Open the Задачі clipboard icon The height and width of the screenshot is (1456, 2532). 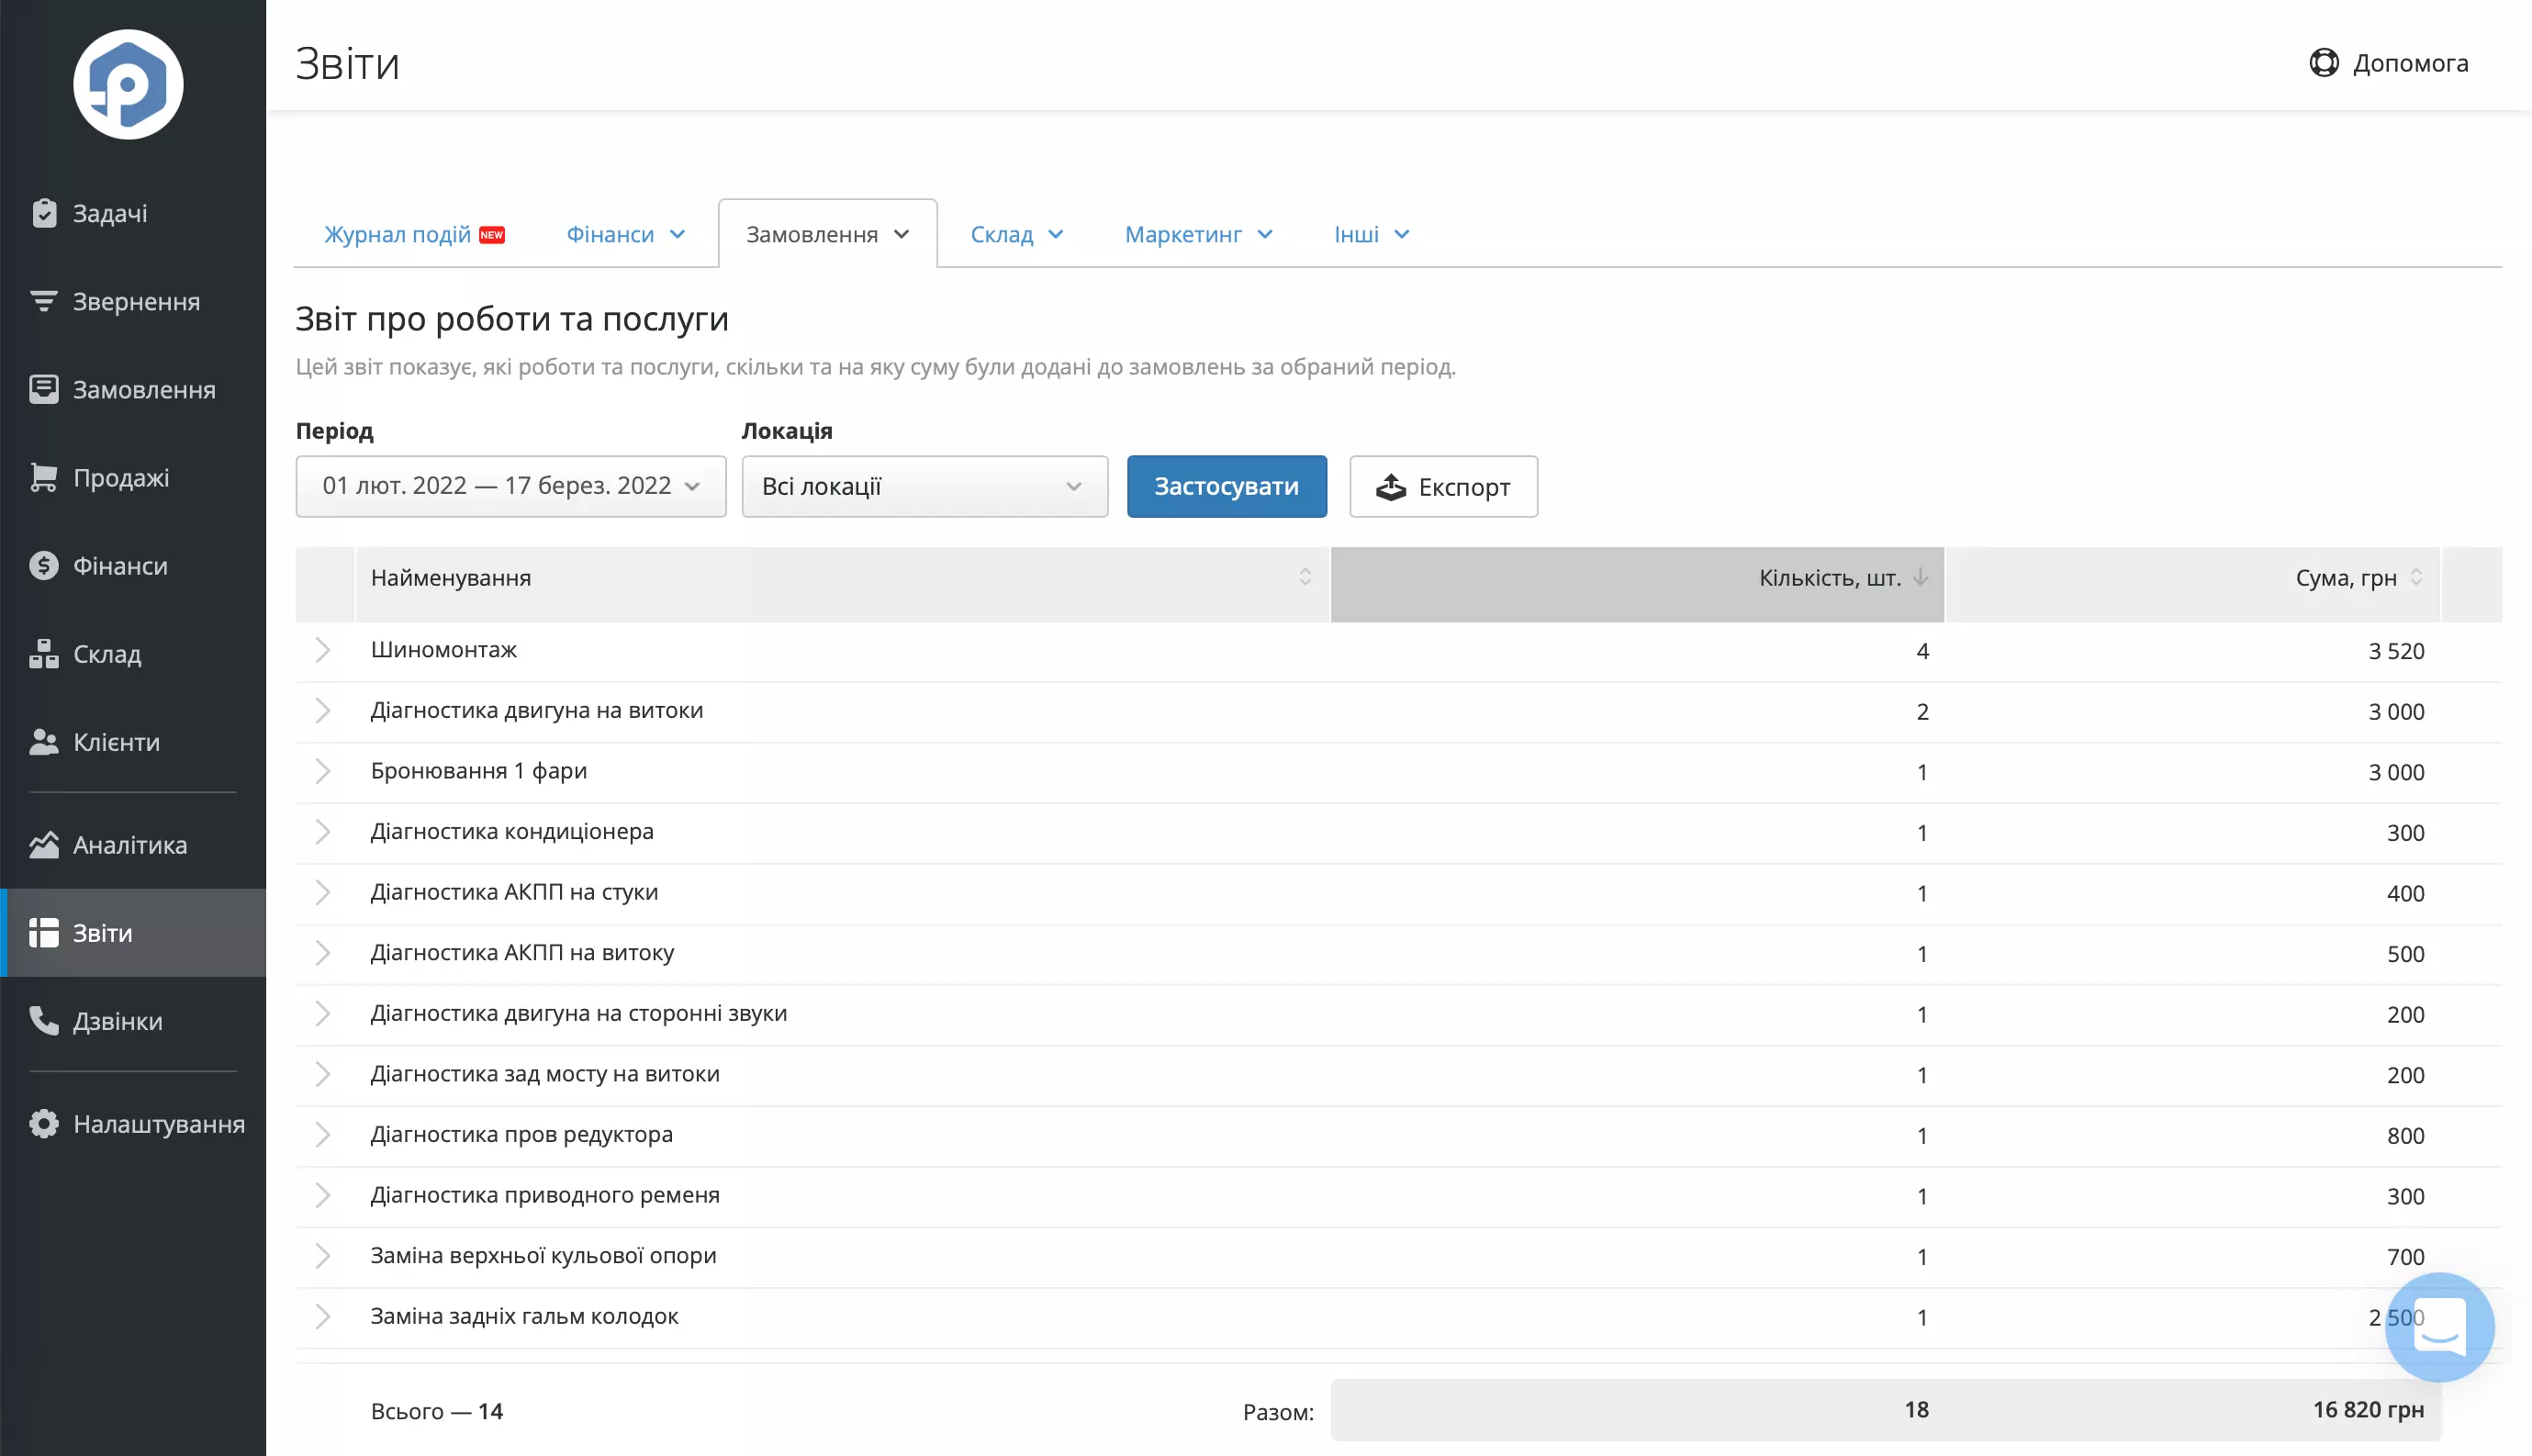coord(44,213)
